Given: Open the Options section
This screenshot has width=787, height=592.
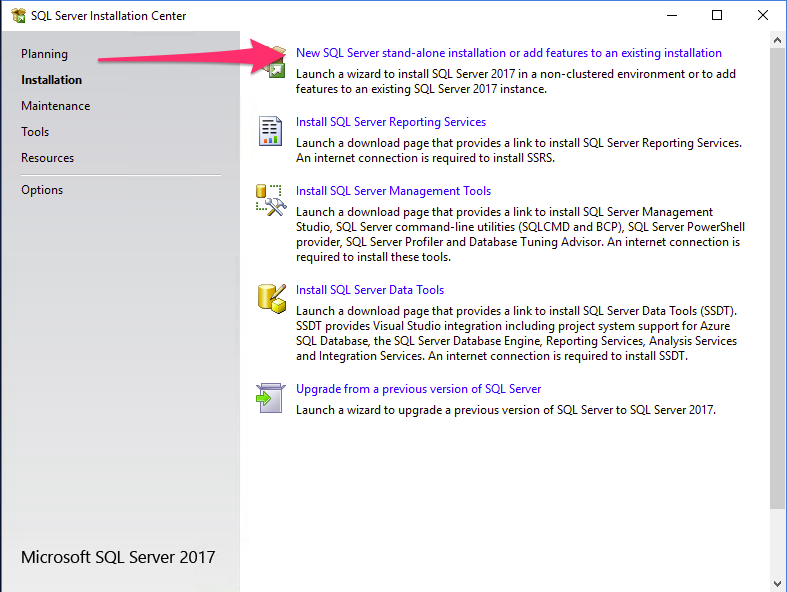Looking at the screenshot, I should tap(42, 190).
